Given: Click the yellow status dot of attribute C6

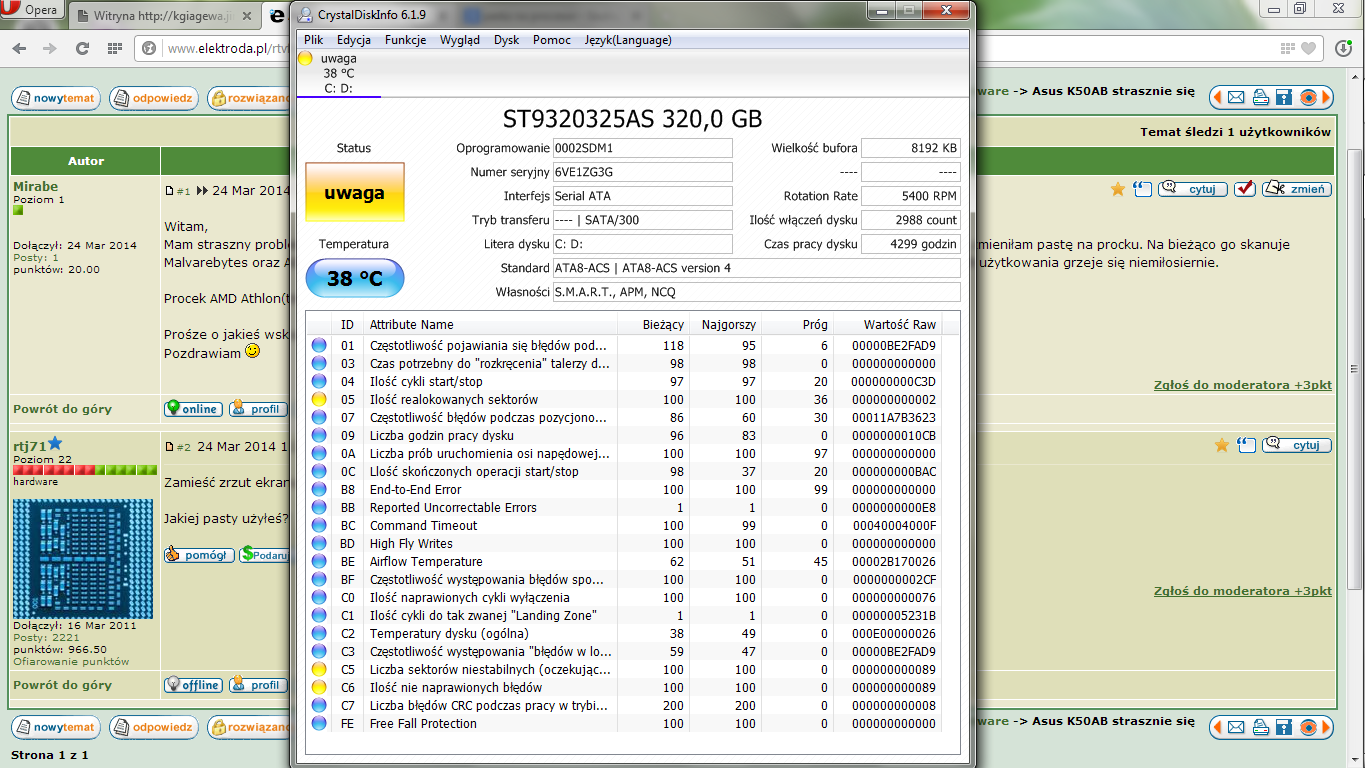Looking at the screenshot, I should pos(319,687).
